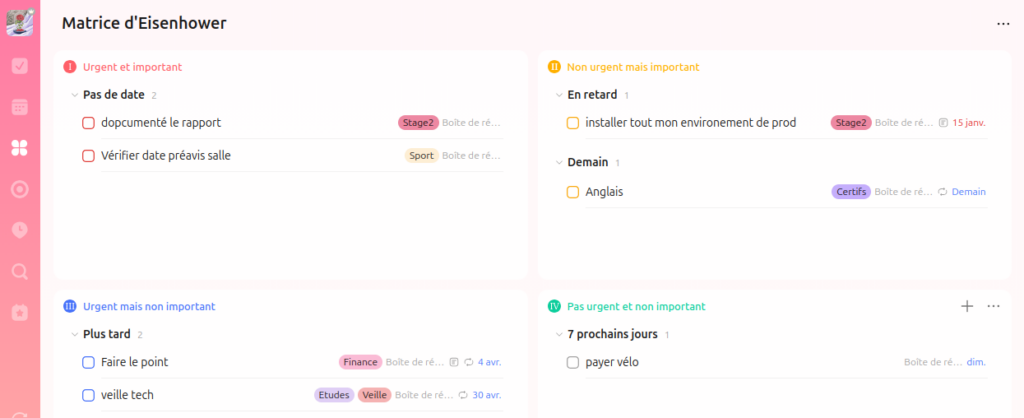The image size is (1024, 418).
Task: Open the Calendar view in the sidebar
Action: [19, 107]
